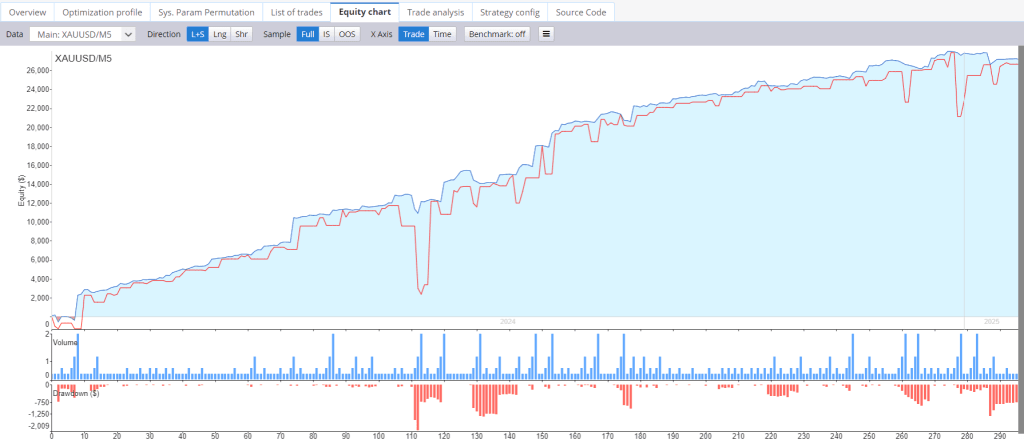Image resolution: width=1024 pixels, height=440 pixels.
Task: Toggle the Benchmark: off button
Action: coord(497,34)
